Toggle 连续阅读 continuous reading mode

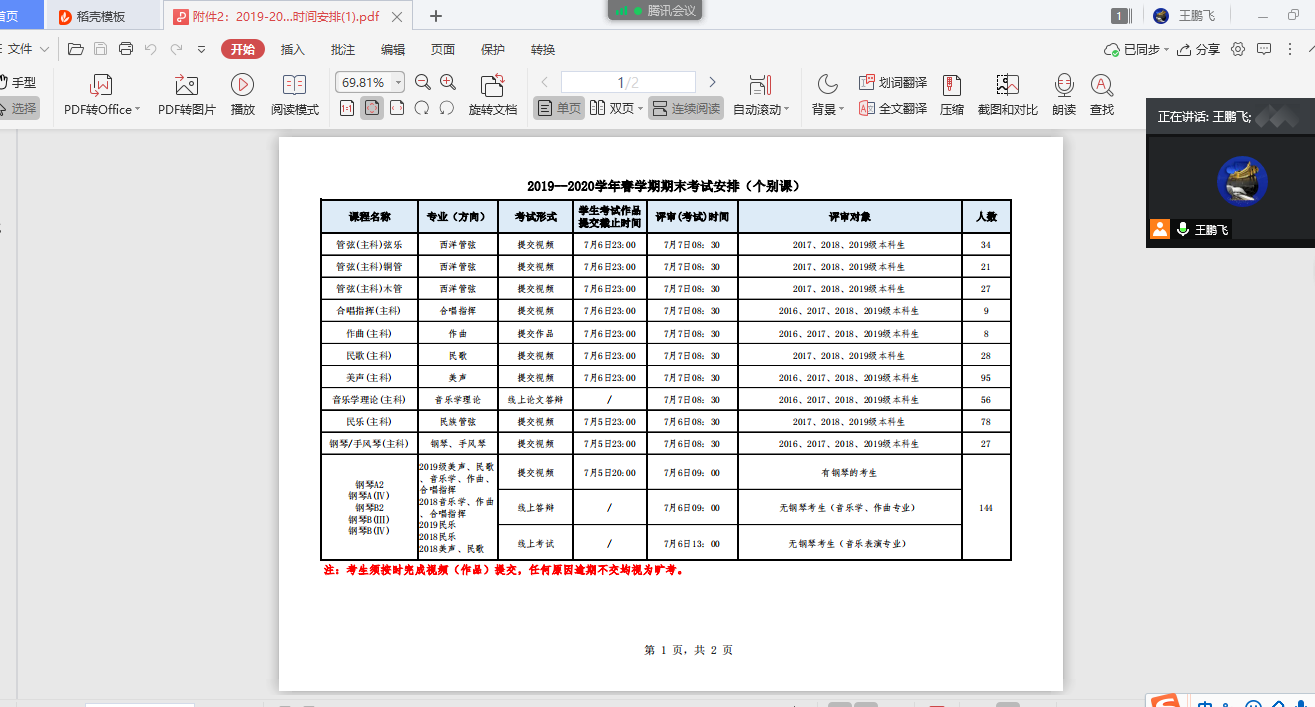point(686,109)
